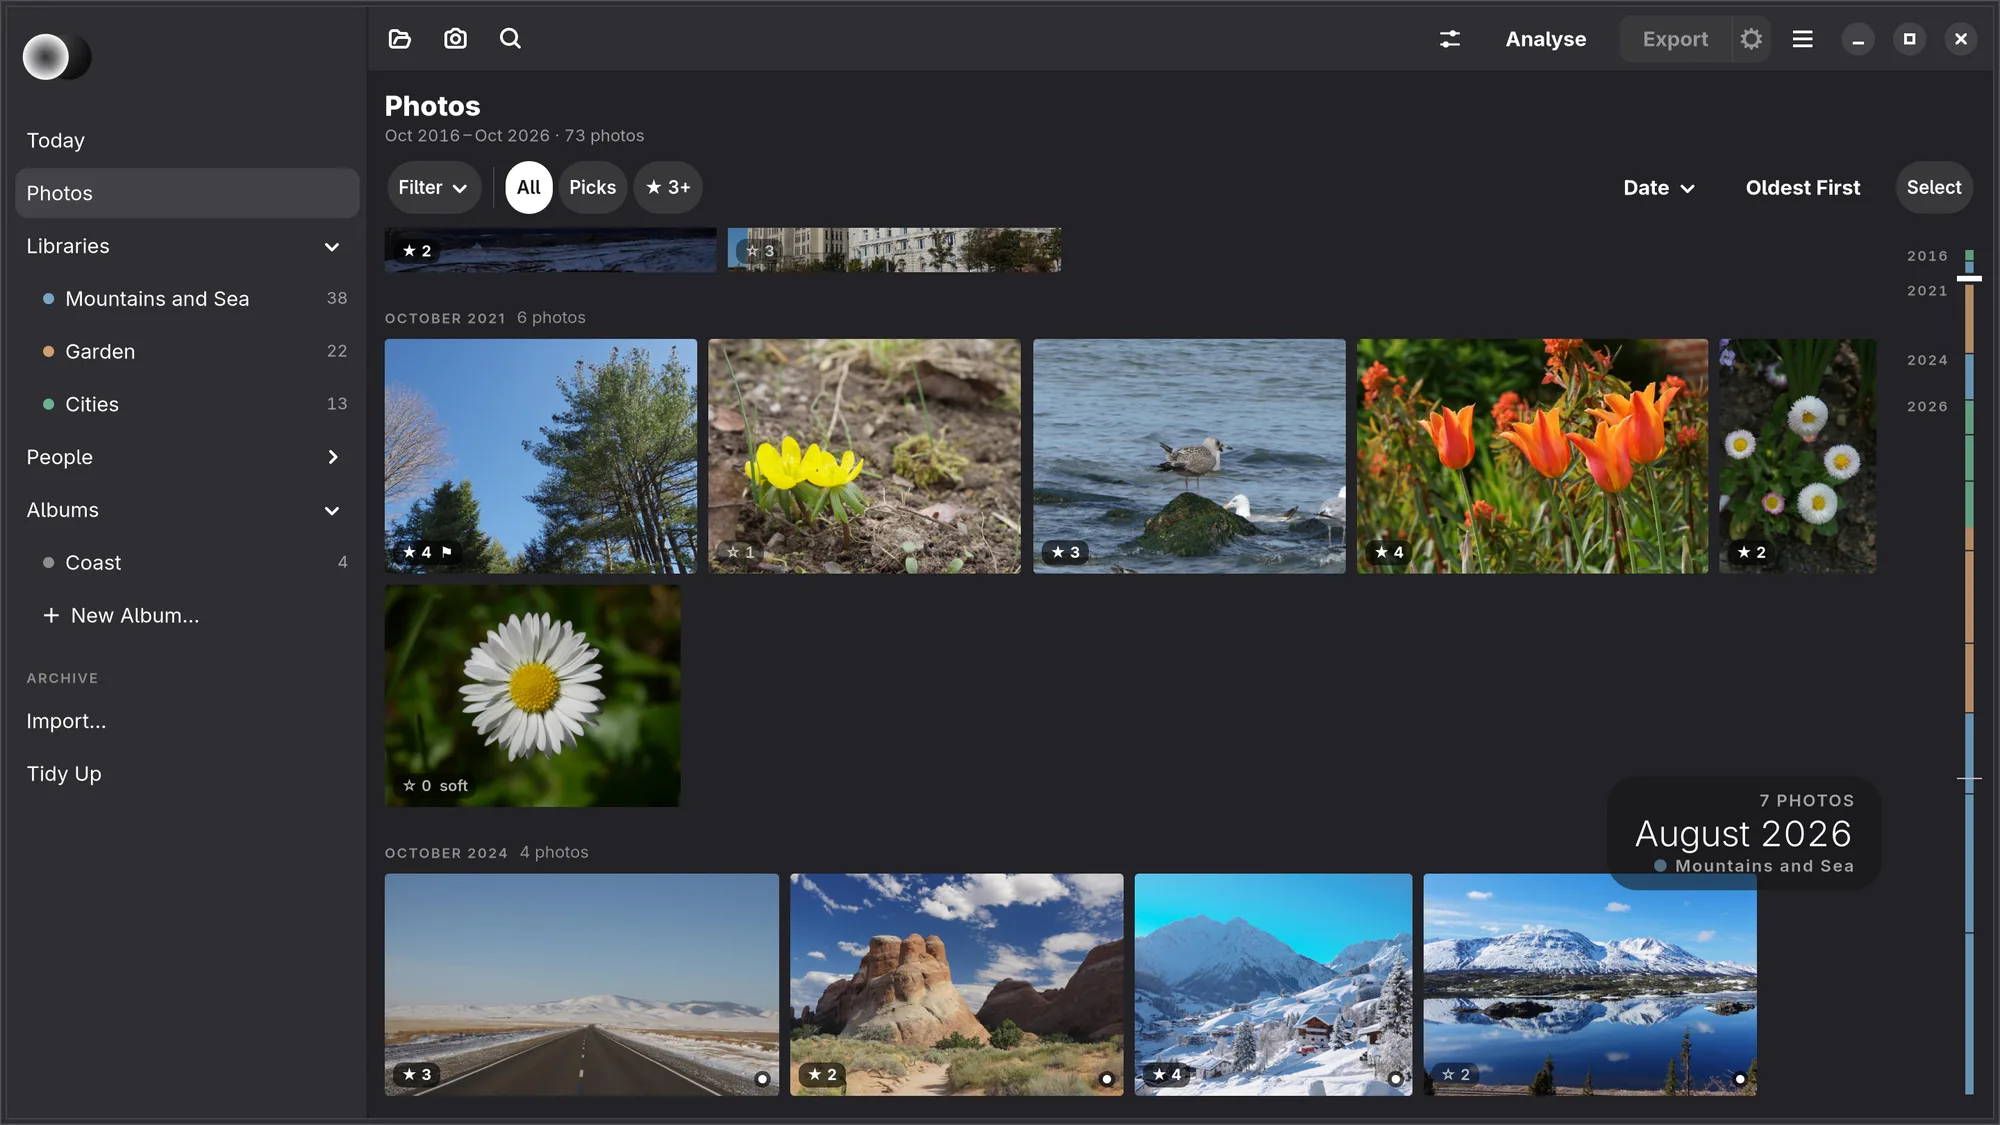Toggle the selection circle on the desert road photo
Image resolution: width=2000 pixels, height=1125 pixels.
coord(762,1079)
